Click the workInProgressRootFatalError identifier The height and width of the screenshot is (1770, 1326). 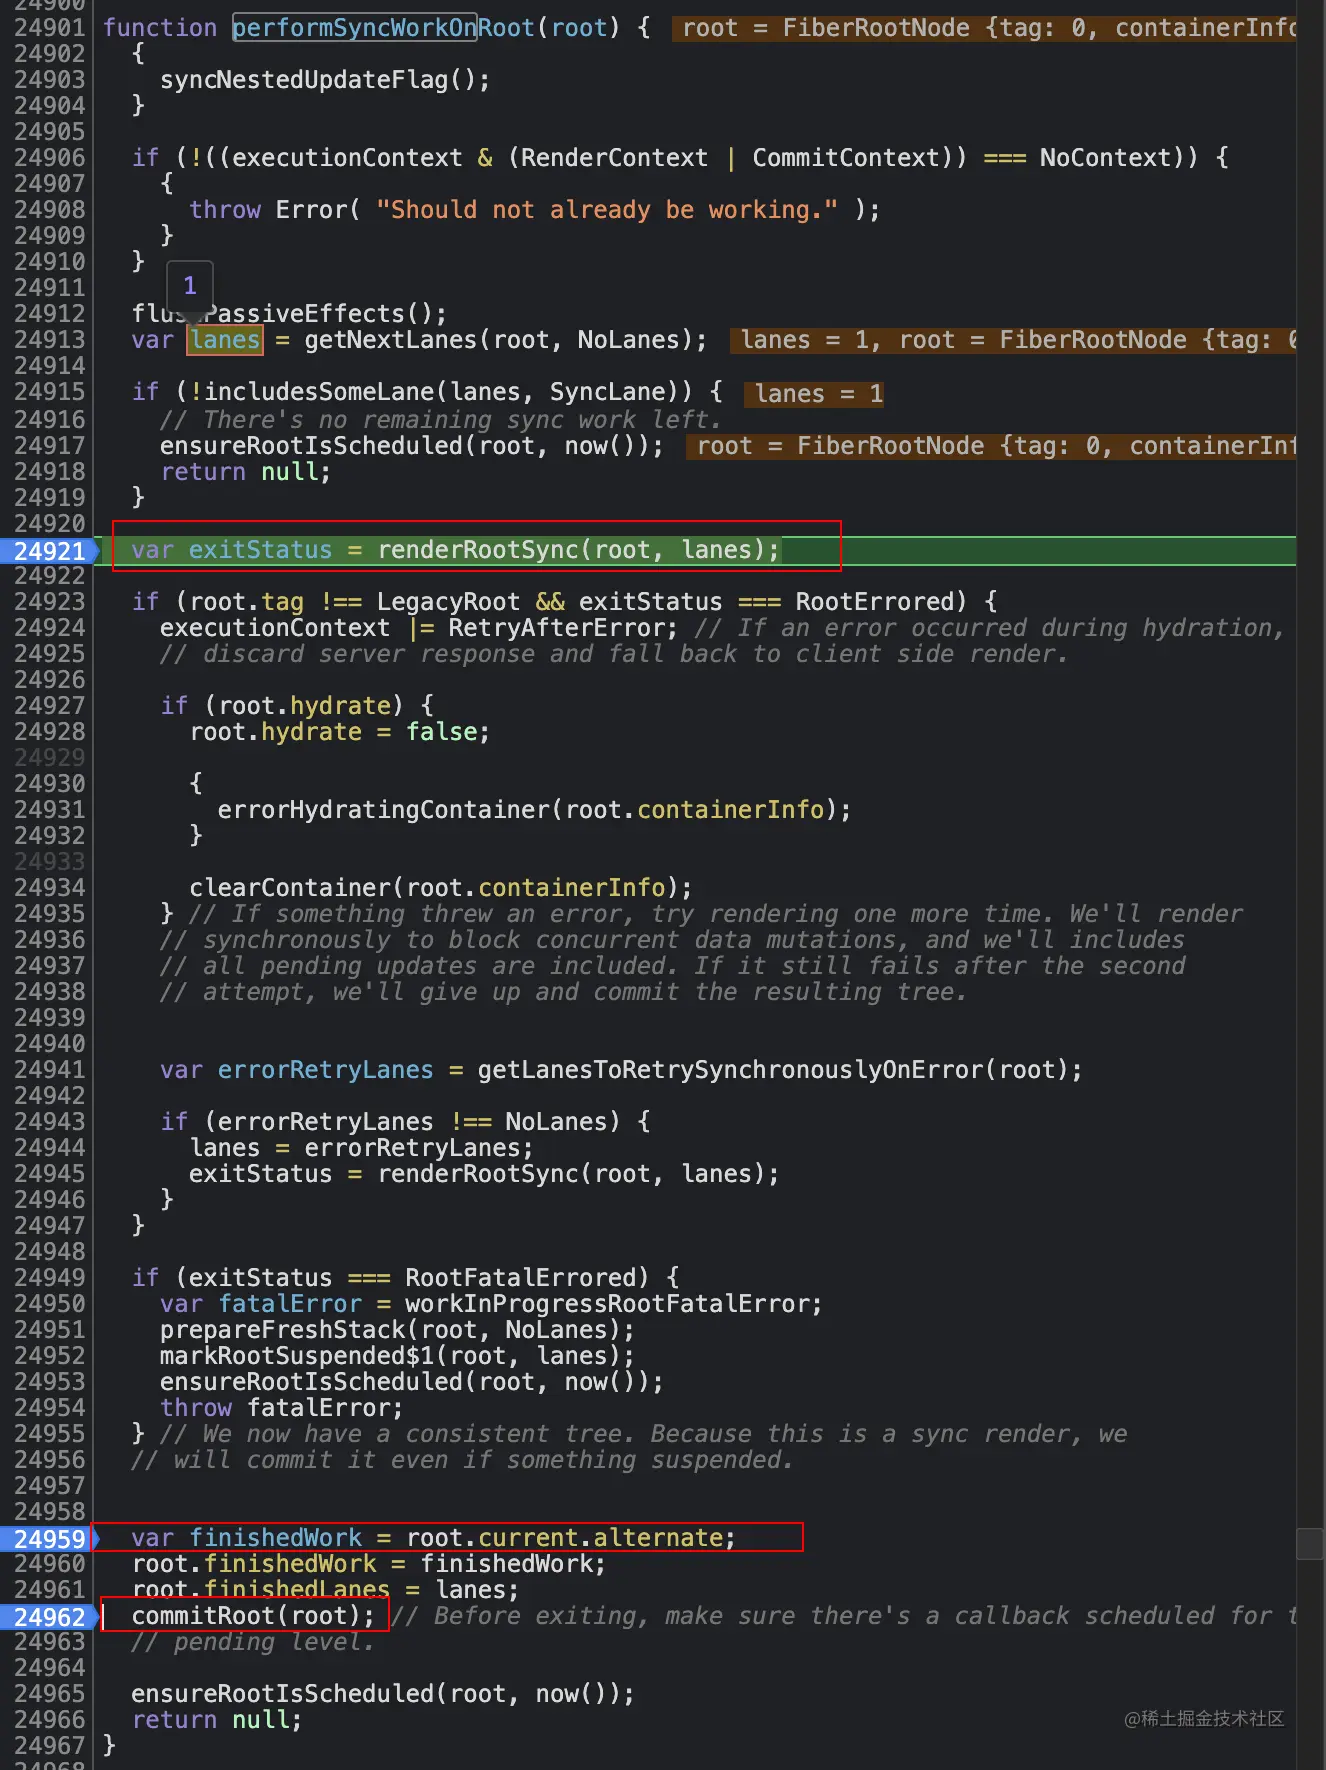[607, 1304]
